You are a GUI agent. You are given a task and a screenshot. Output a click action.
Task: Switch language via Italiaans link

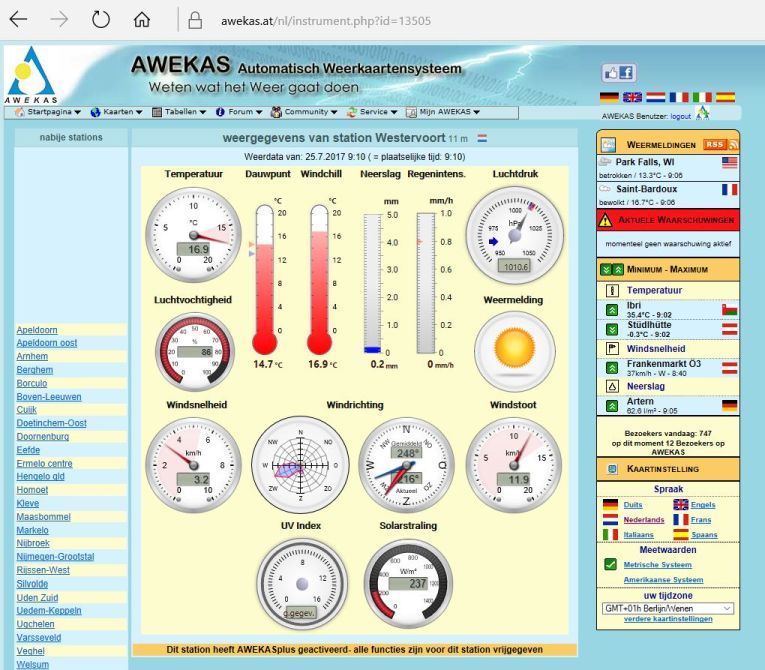click(x=638, y=535)
